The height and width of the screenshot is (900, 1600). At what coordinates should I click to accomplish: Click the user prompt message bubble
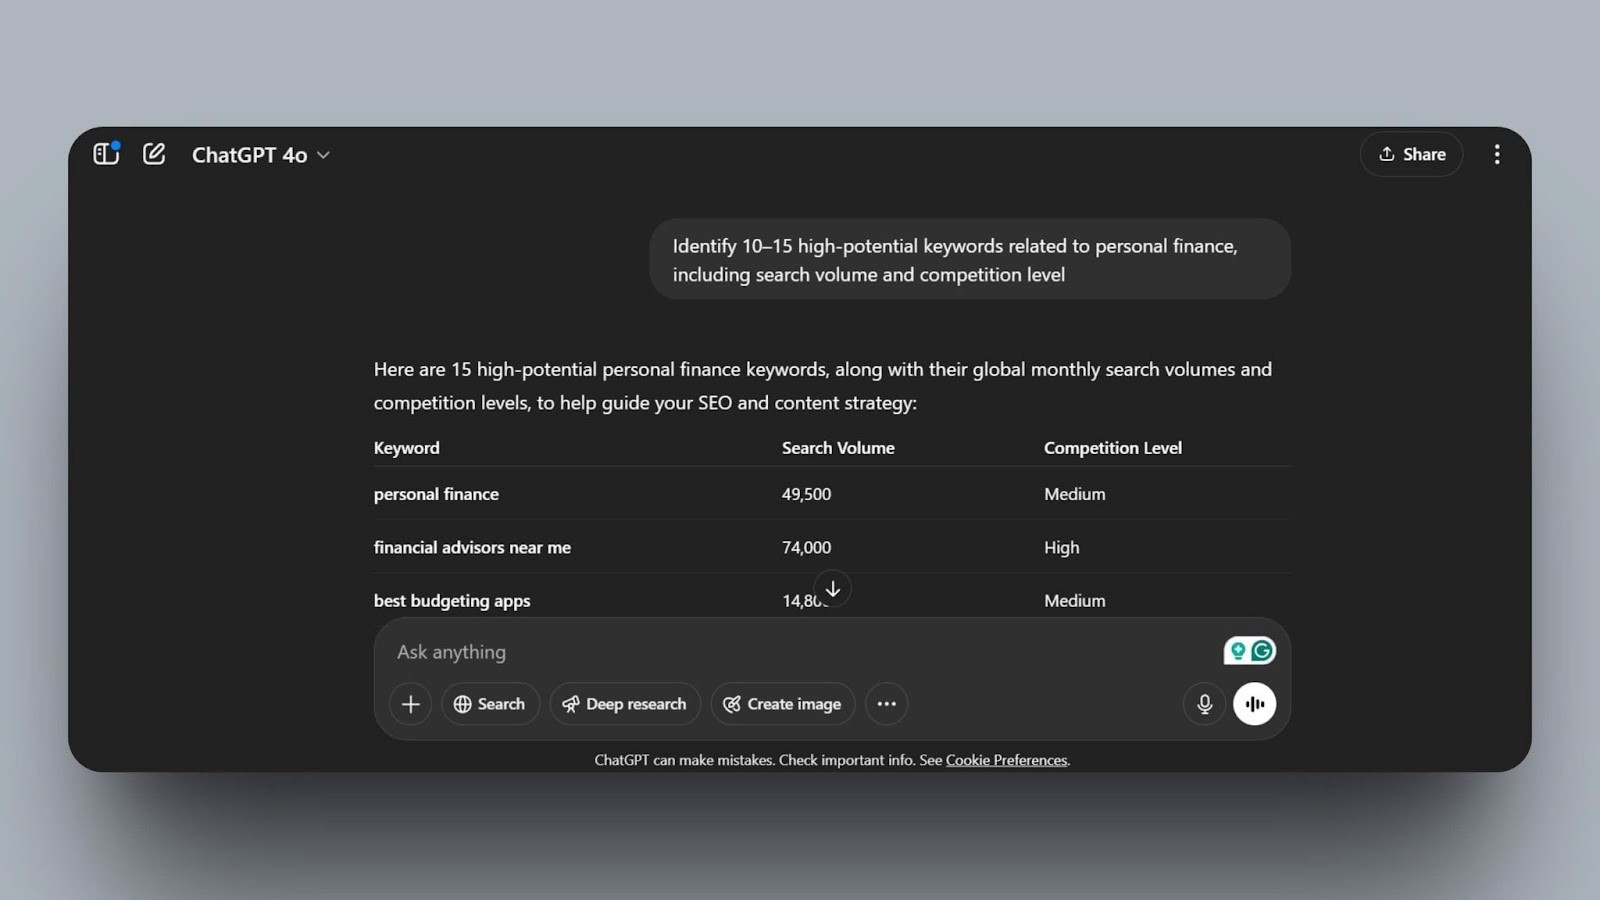(x=970, y=260)
